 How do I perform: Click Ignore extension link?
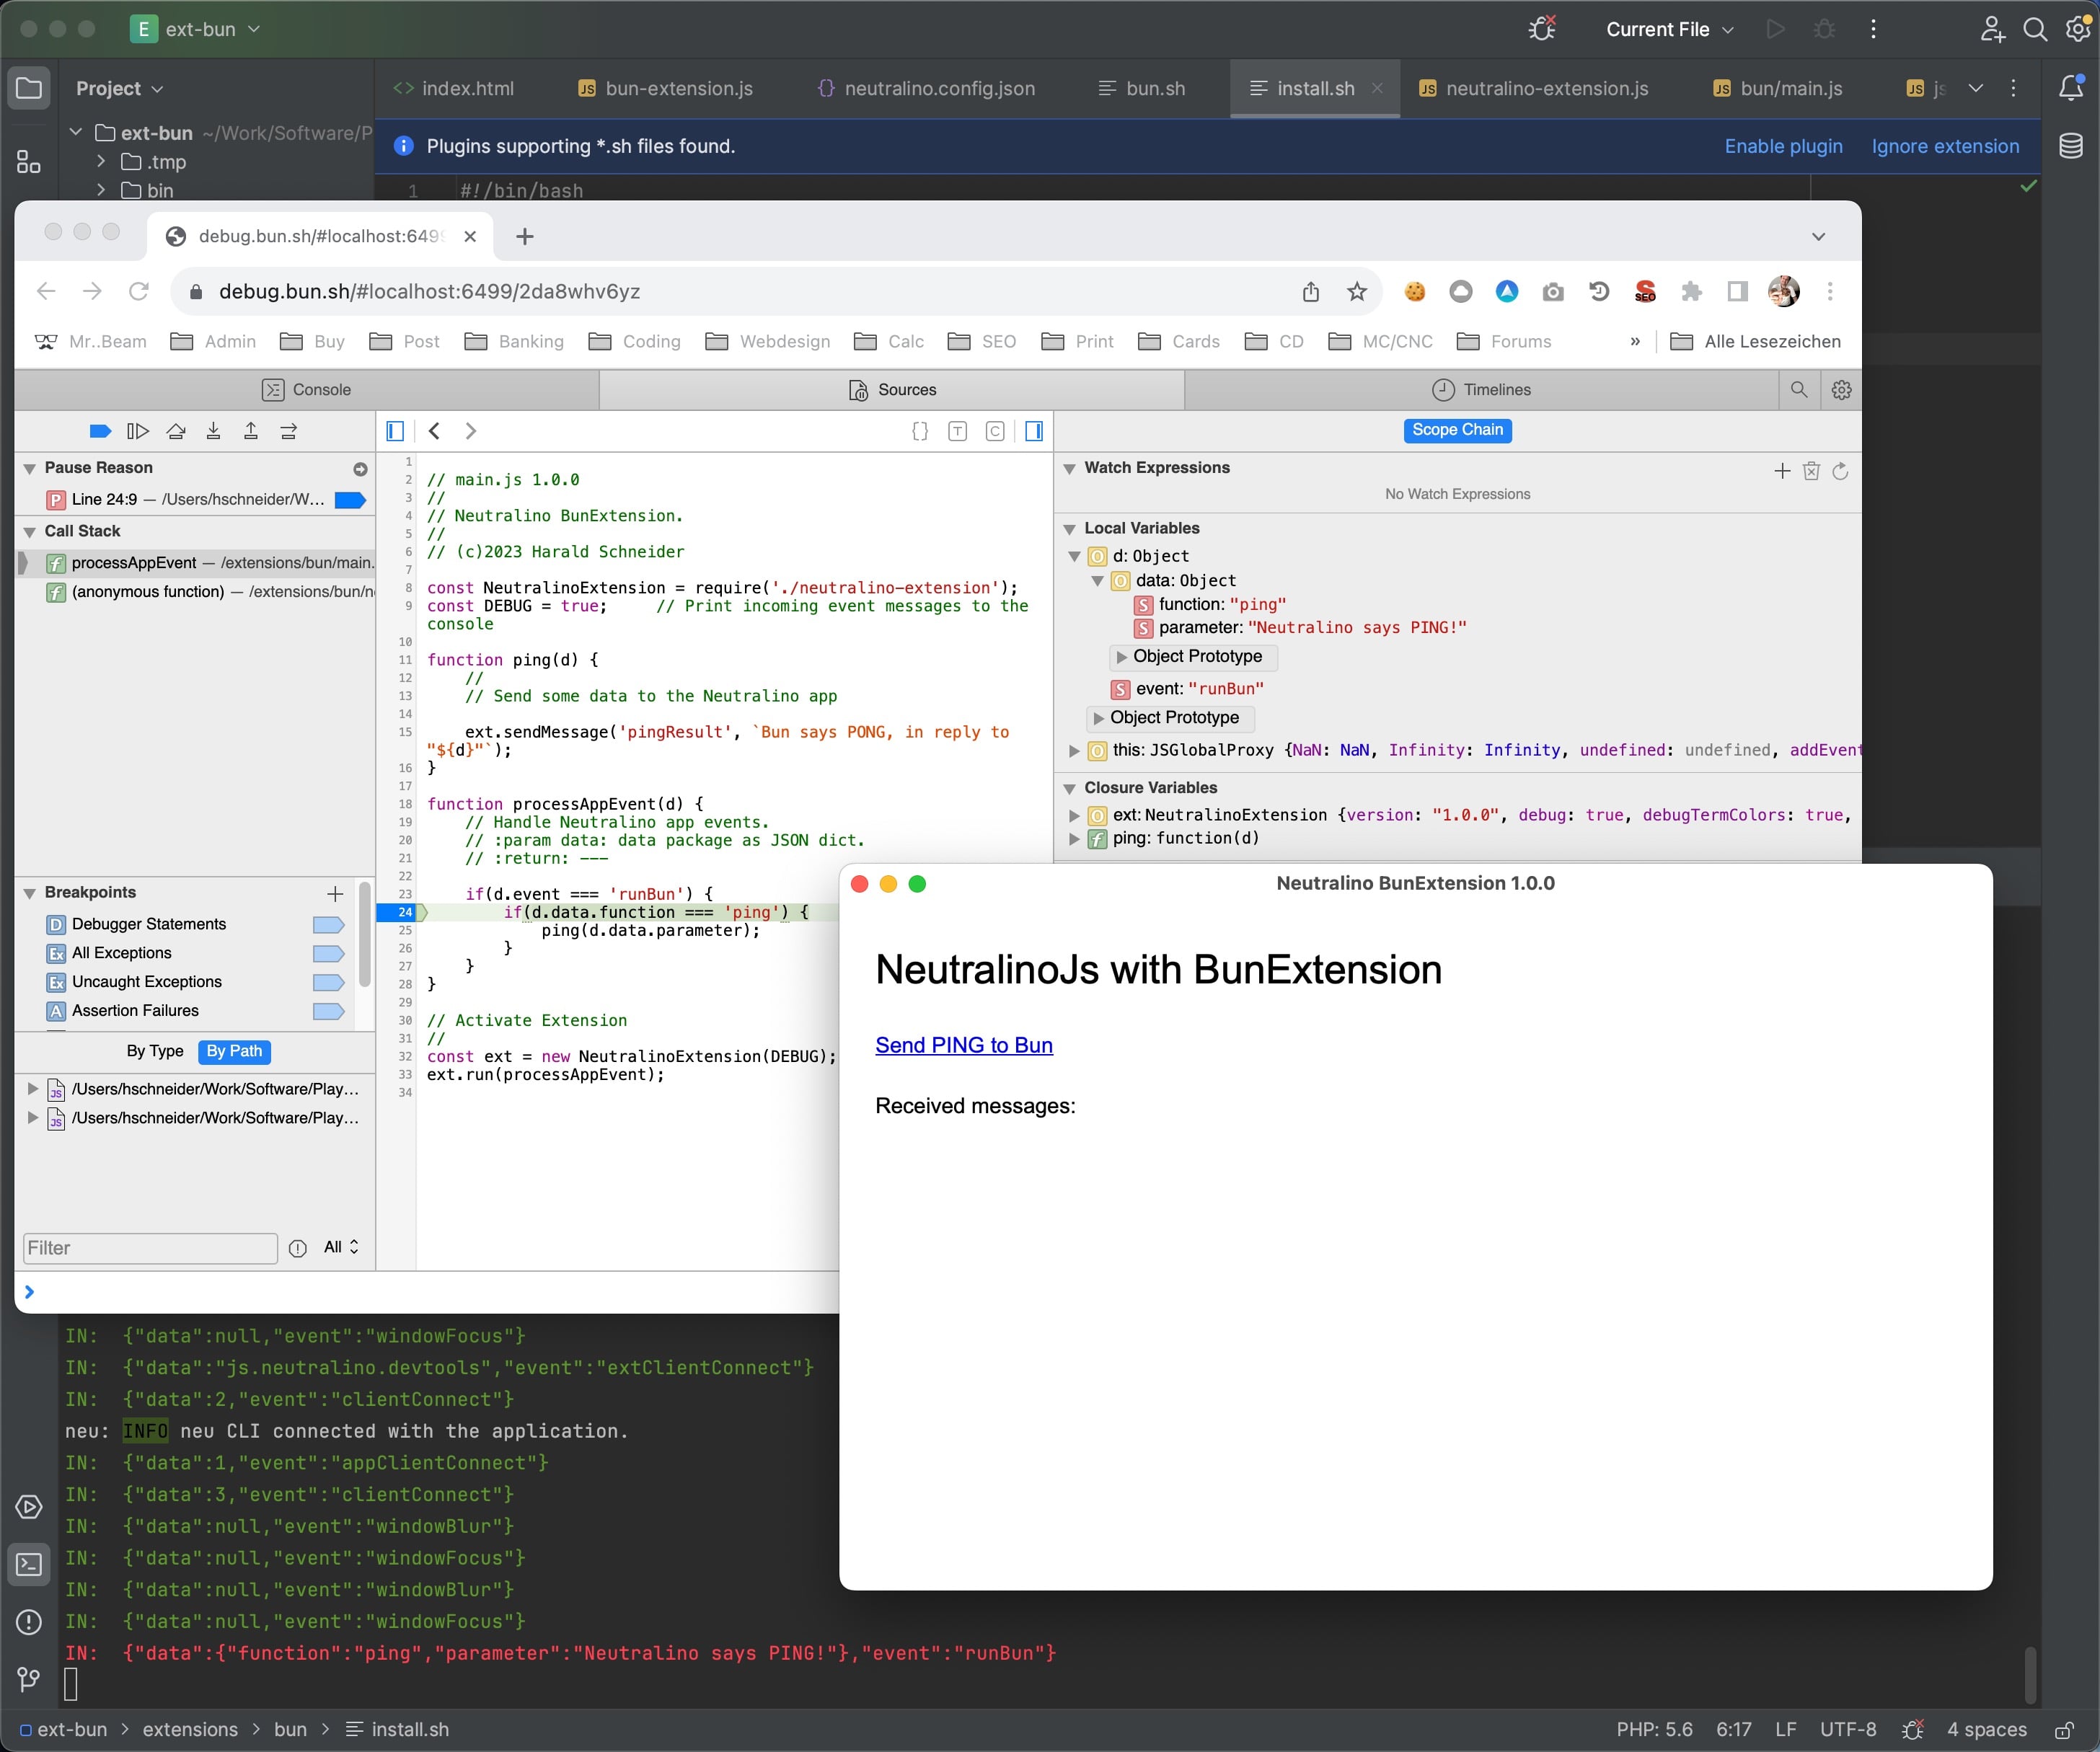(x=1945, y=146)
